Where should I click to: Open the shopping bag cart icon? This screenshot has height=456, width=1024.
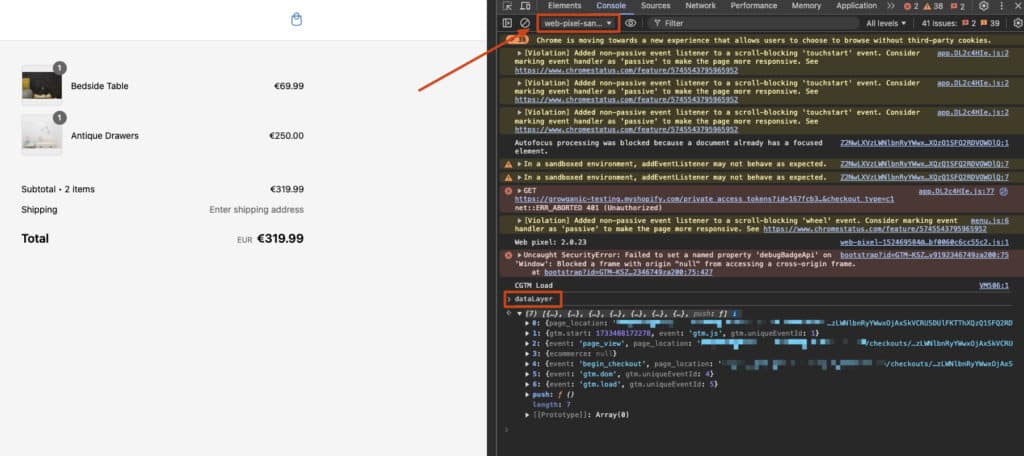pos(296,20)
